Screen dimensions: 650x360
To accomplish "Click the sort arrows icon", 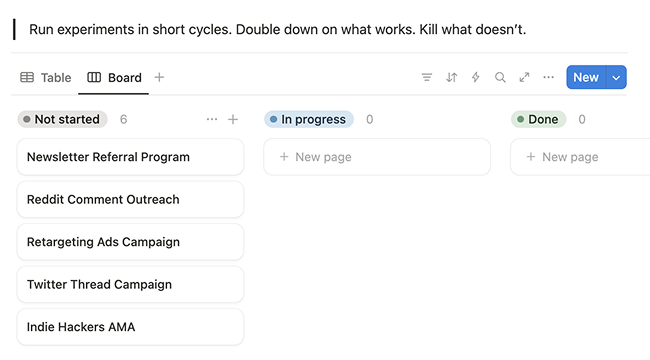I will tap(451, 77).
